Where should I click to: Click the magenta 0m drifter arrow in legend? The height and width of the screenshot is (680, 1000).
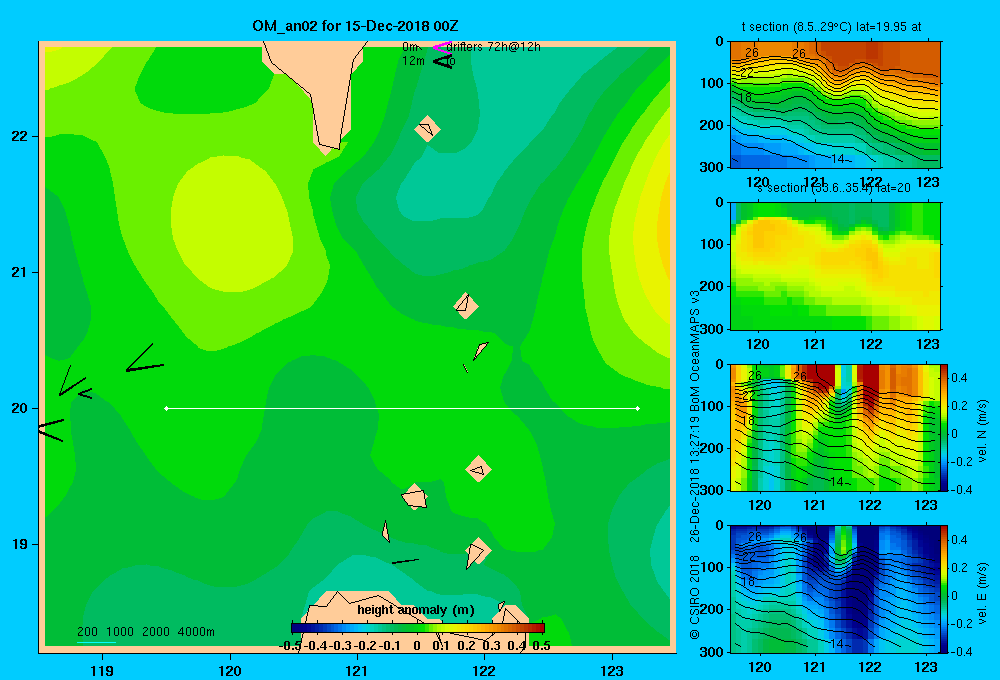tap(442, 47)
